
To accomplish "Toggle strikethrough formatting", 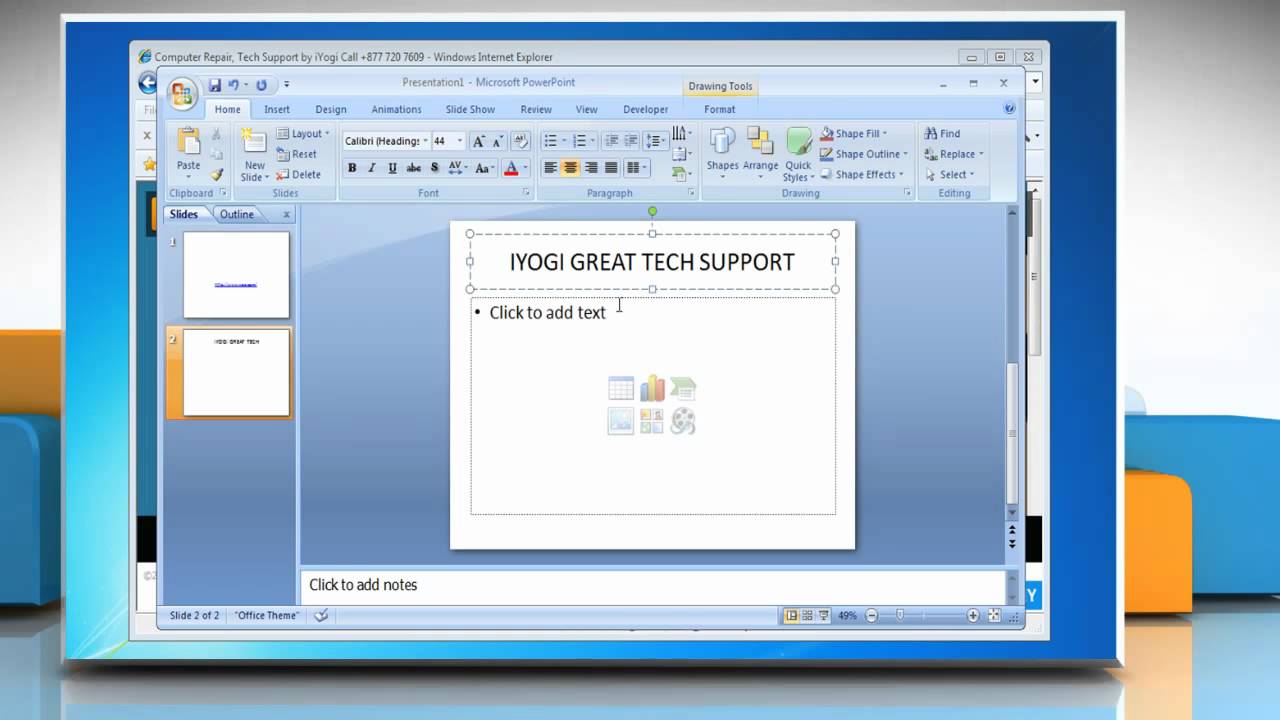I will [x=413, y=168].
